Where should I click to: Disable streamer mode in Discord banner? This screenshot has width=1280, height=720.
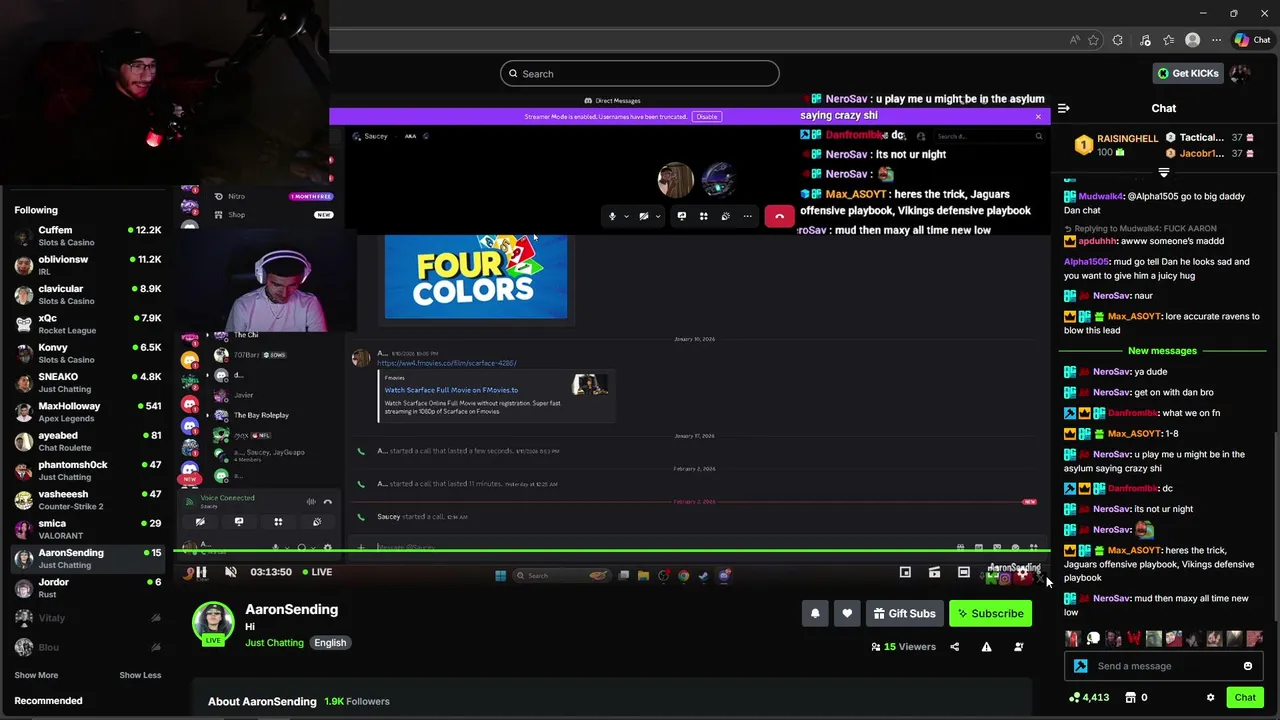707,117
